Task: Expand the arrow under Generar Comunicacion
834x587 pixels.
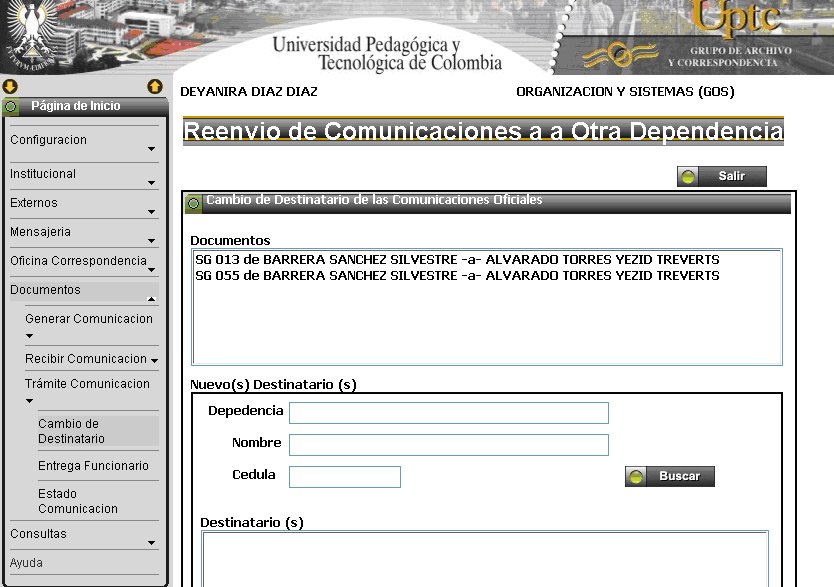Action: click(29, 336)
